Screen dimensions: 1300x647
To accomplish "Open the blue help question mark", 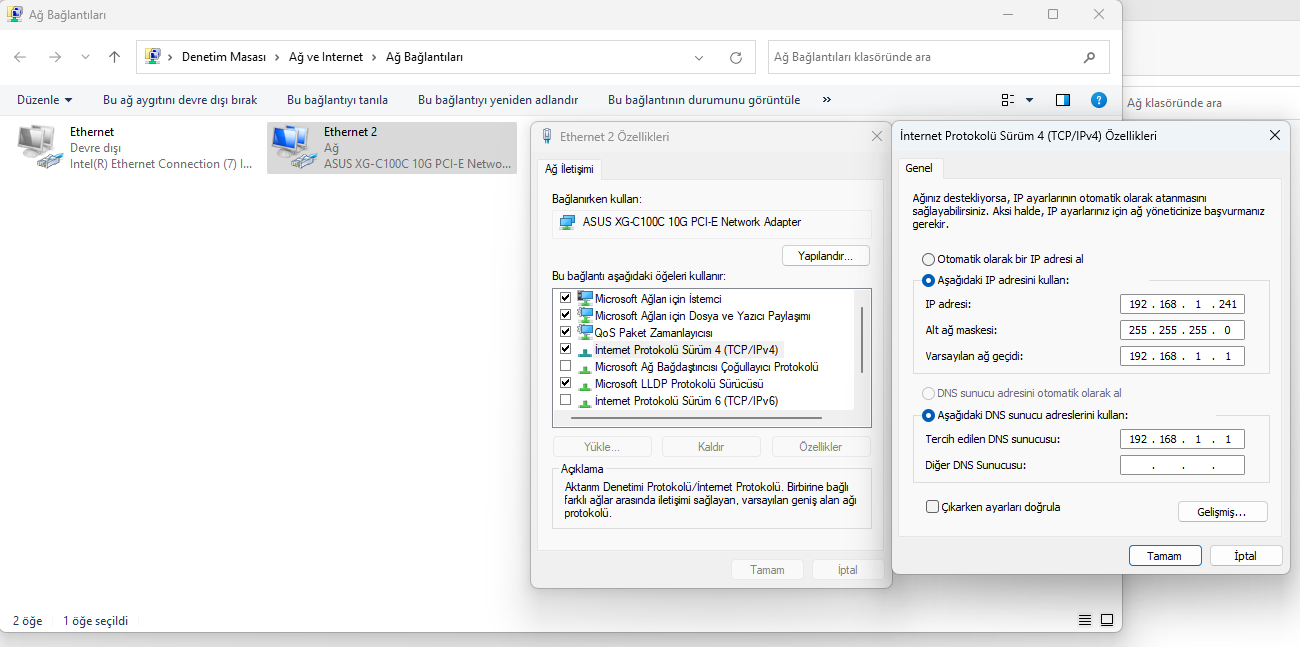I will click(1098, 100).
